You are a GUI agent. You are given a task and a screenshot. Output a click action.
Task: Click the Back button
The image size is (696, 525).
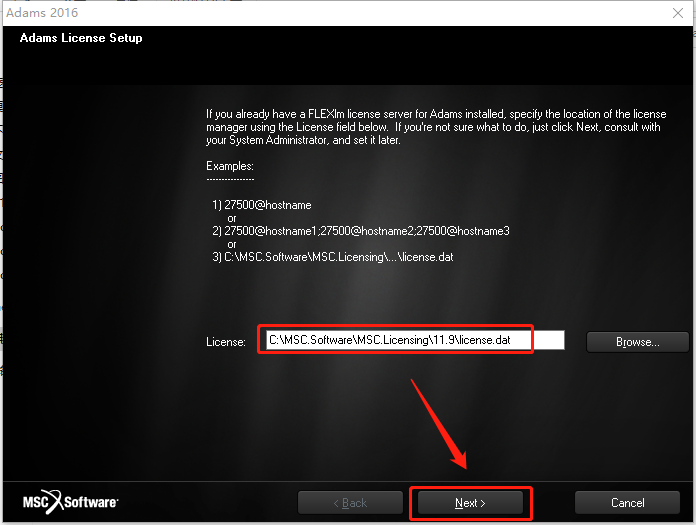(350, 503)
